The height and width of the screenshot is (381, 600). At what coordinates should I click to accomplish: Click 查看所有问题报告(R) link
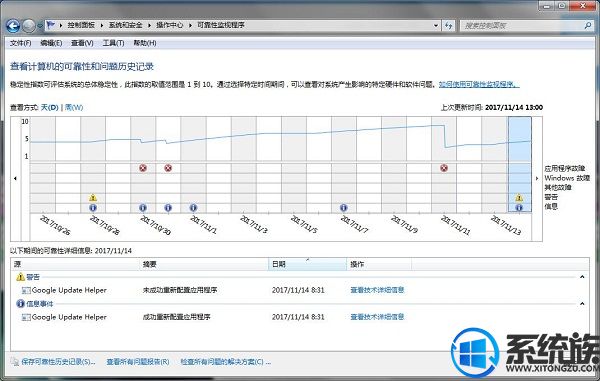[x=138, y=362]
